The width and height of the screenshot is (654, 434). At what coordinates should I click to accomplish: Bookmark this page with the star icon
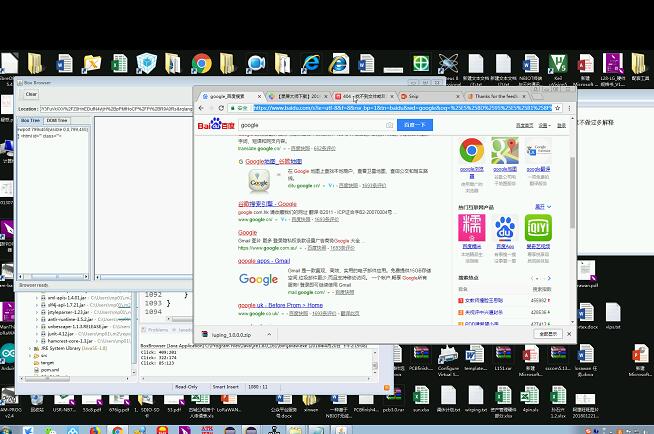coord(558,108)
